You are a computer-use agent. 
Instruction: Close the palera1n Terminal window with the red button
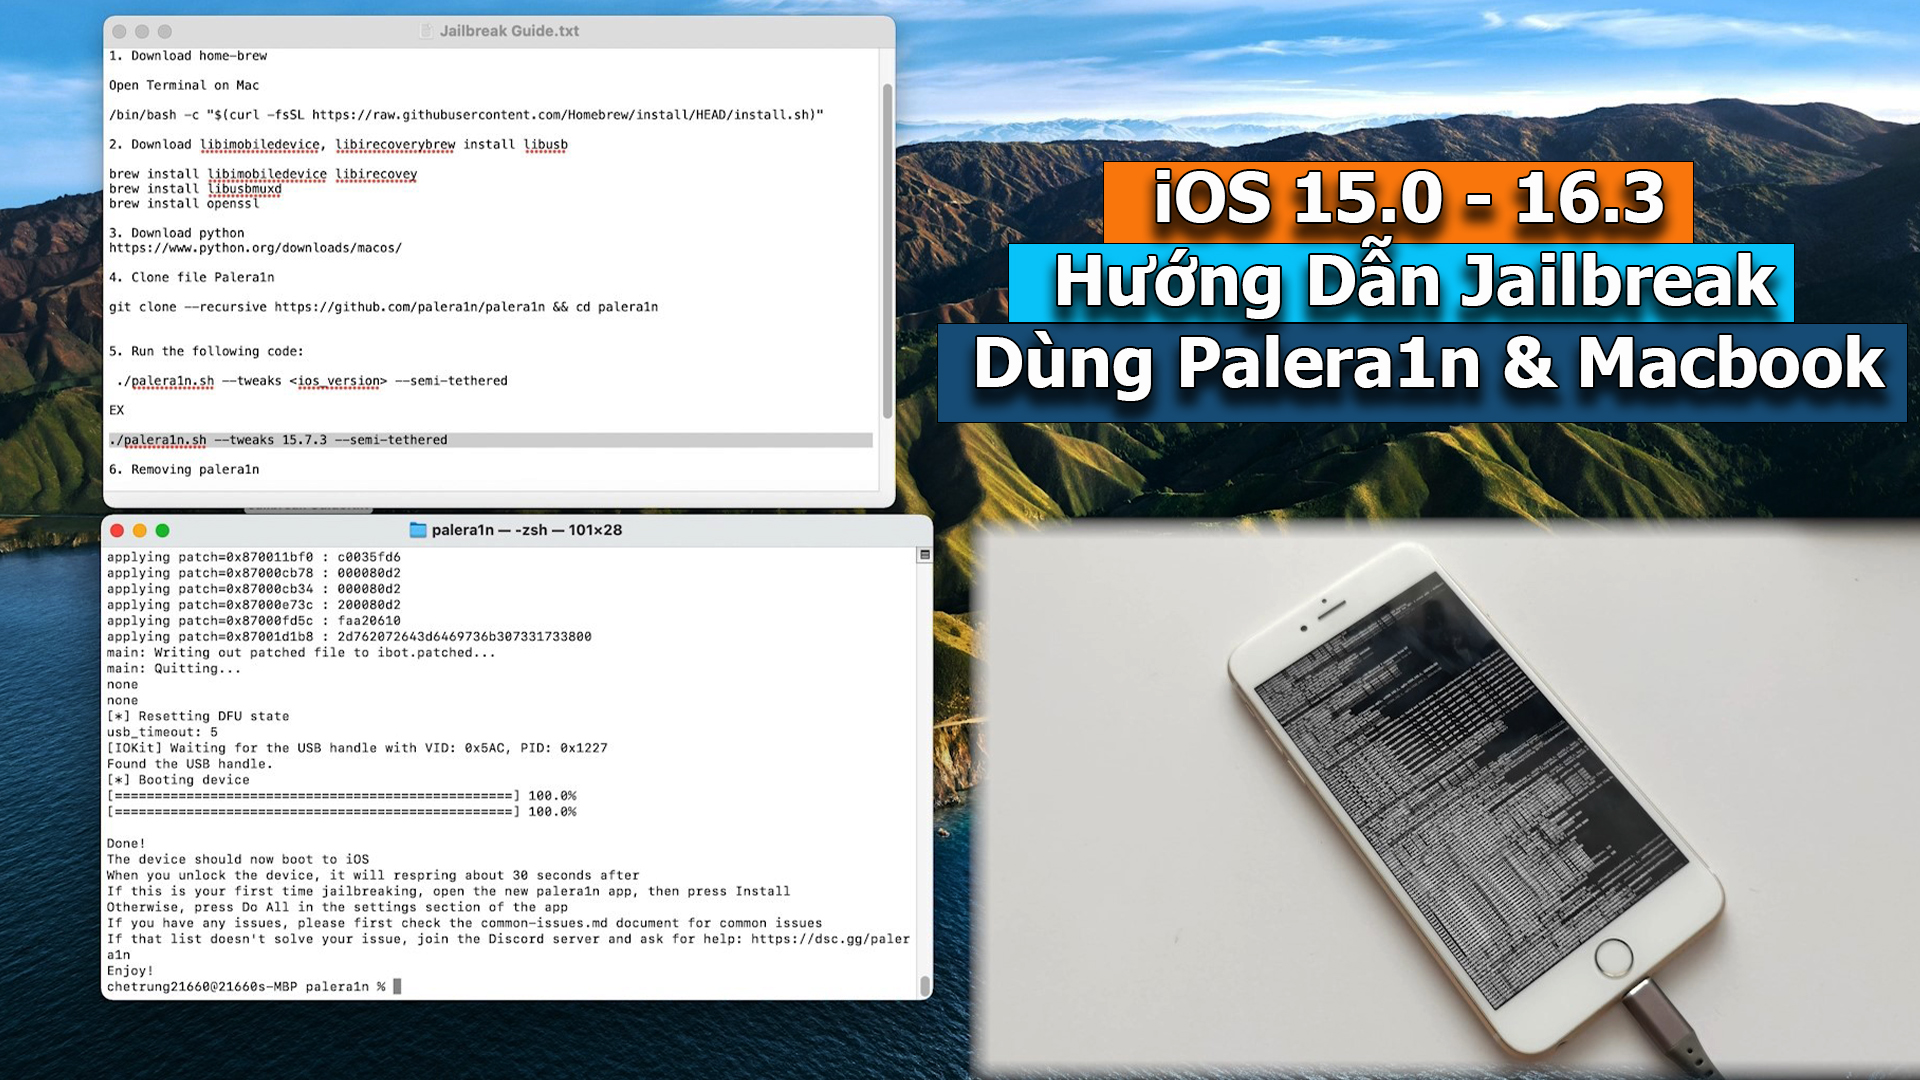[x=117, y=531]
